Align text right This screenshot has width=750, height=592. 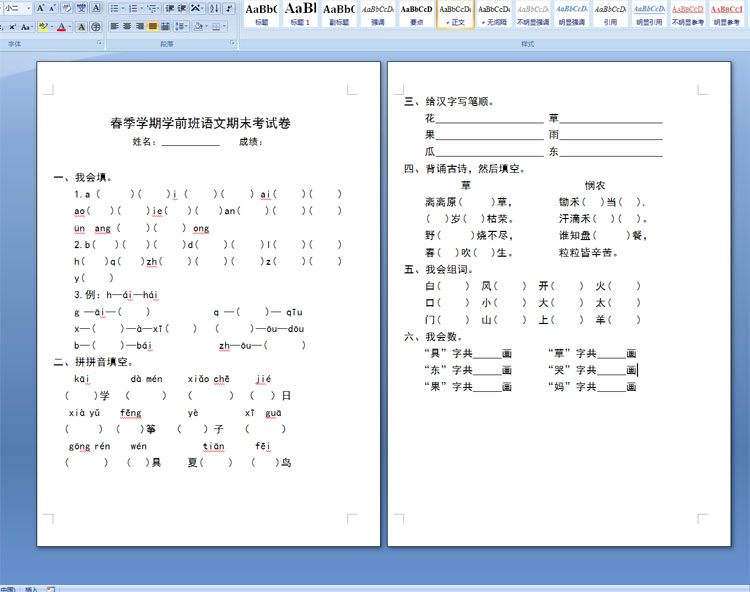[140, 26]
